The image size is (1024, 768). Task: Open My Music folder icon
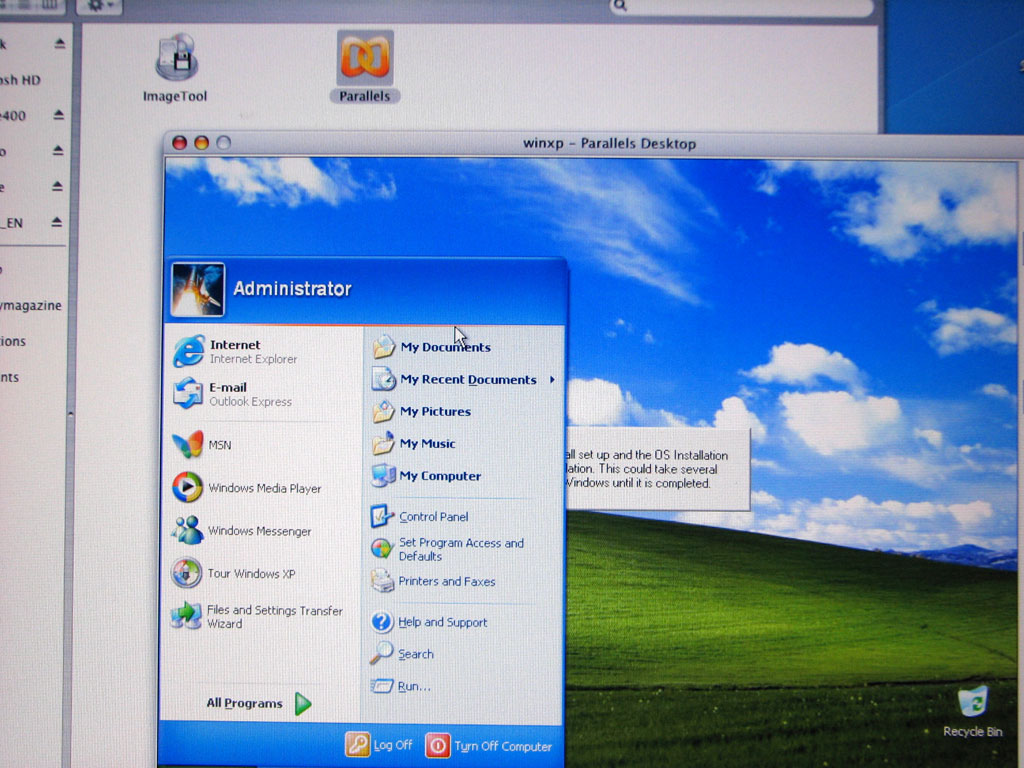383,443
